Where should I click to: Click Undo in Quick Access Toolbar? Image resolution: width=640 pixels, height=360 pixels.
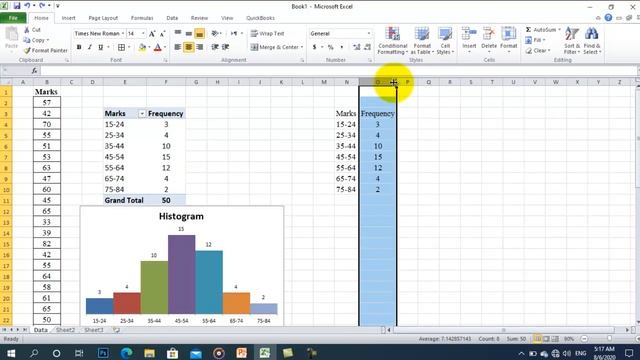[x=27, y=6]
